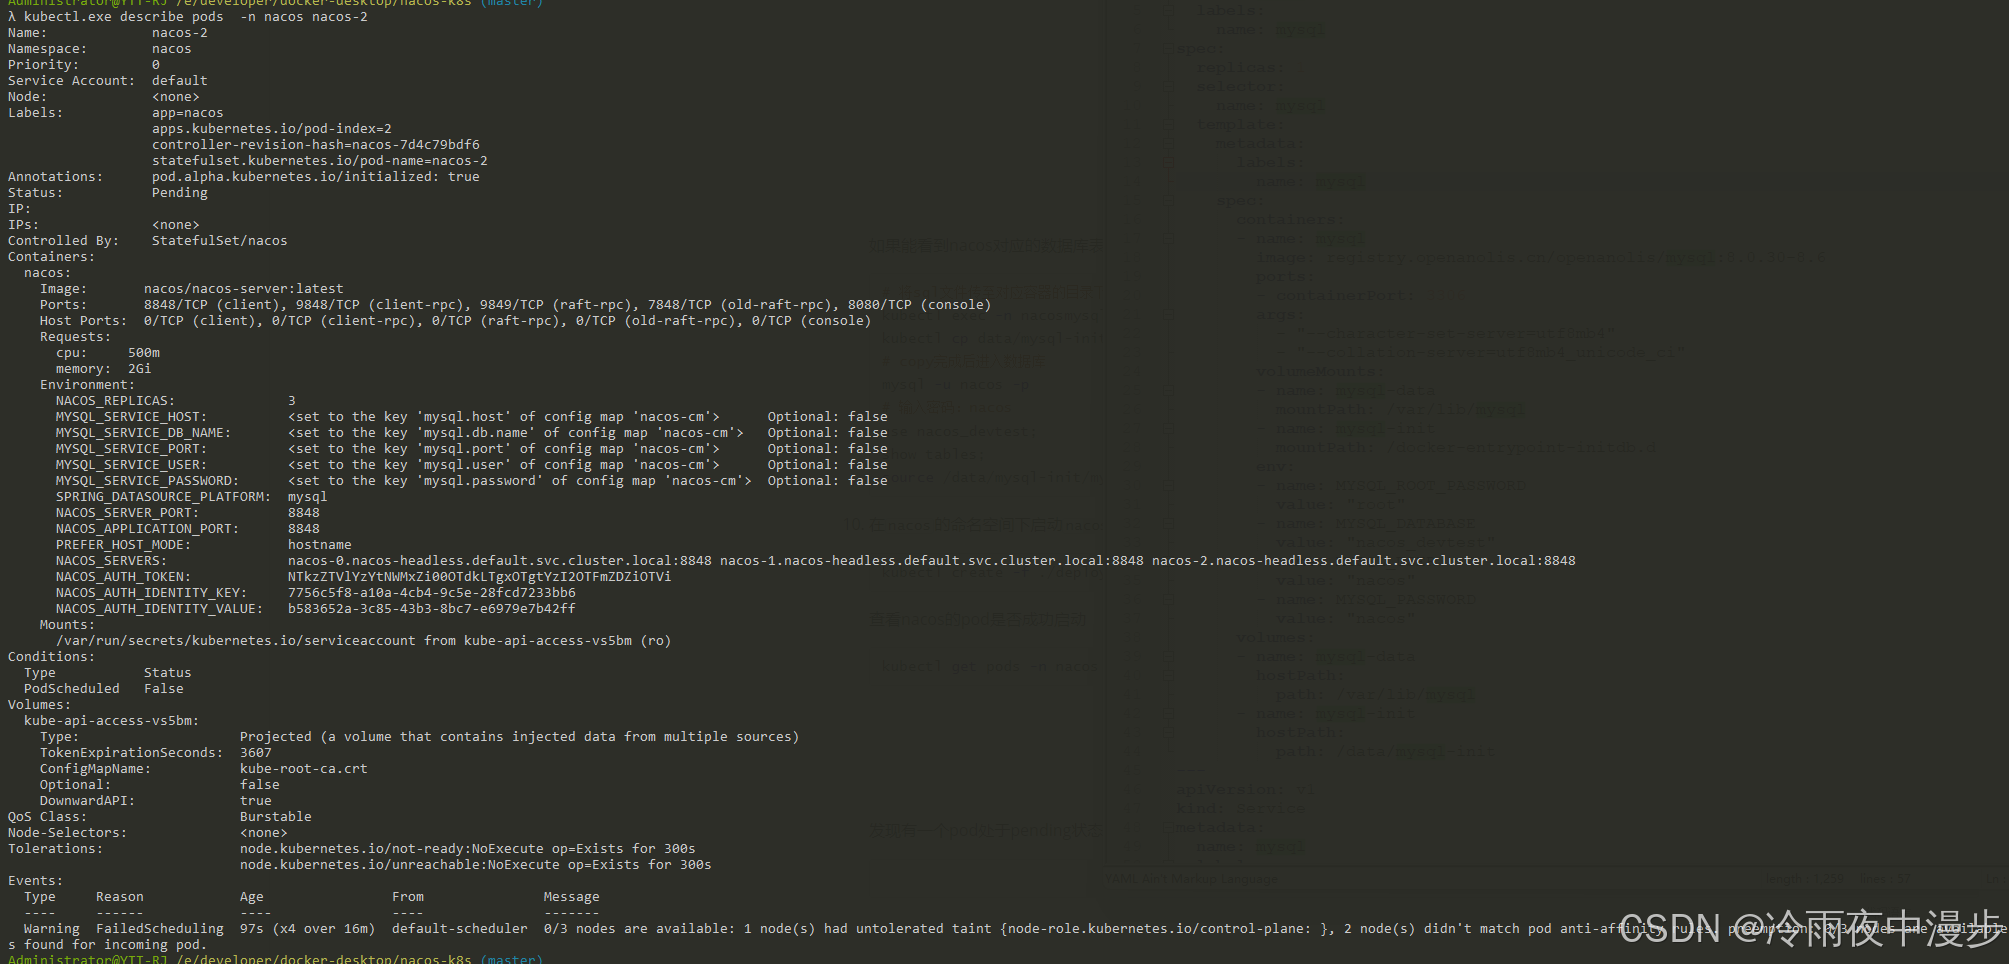Select the 'SPRING_DATASOURCE_PLATFORM:' variable name

pos(163,497)
